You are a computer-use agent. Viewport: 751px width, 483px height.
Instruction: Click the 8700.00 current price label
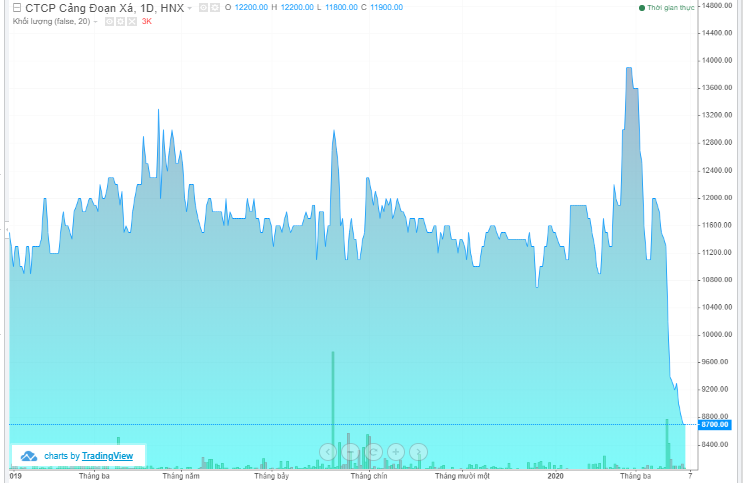[x=715, y=425]
